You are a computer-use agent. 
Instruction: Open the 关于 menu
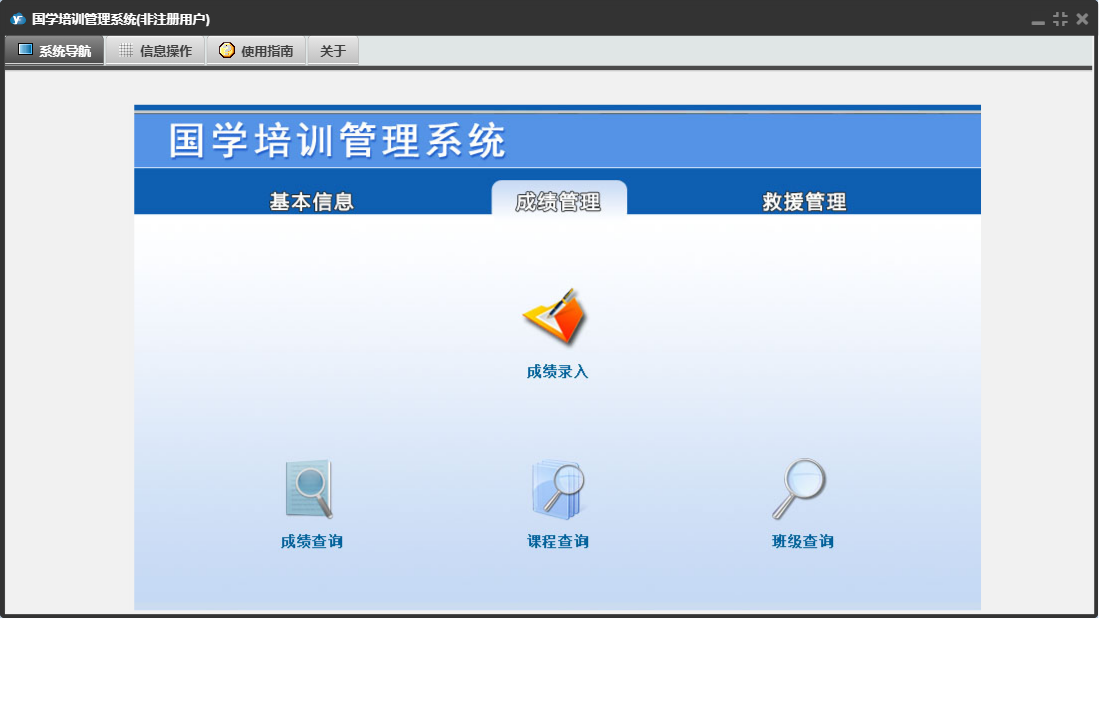click(333, 50)
